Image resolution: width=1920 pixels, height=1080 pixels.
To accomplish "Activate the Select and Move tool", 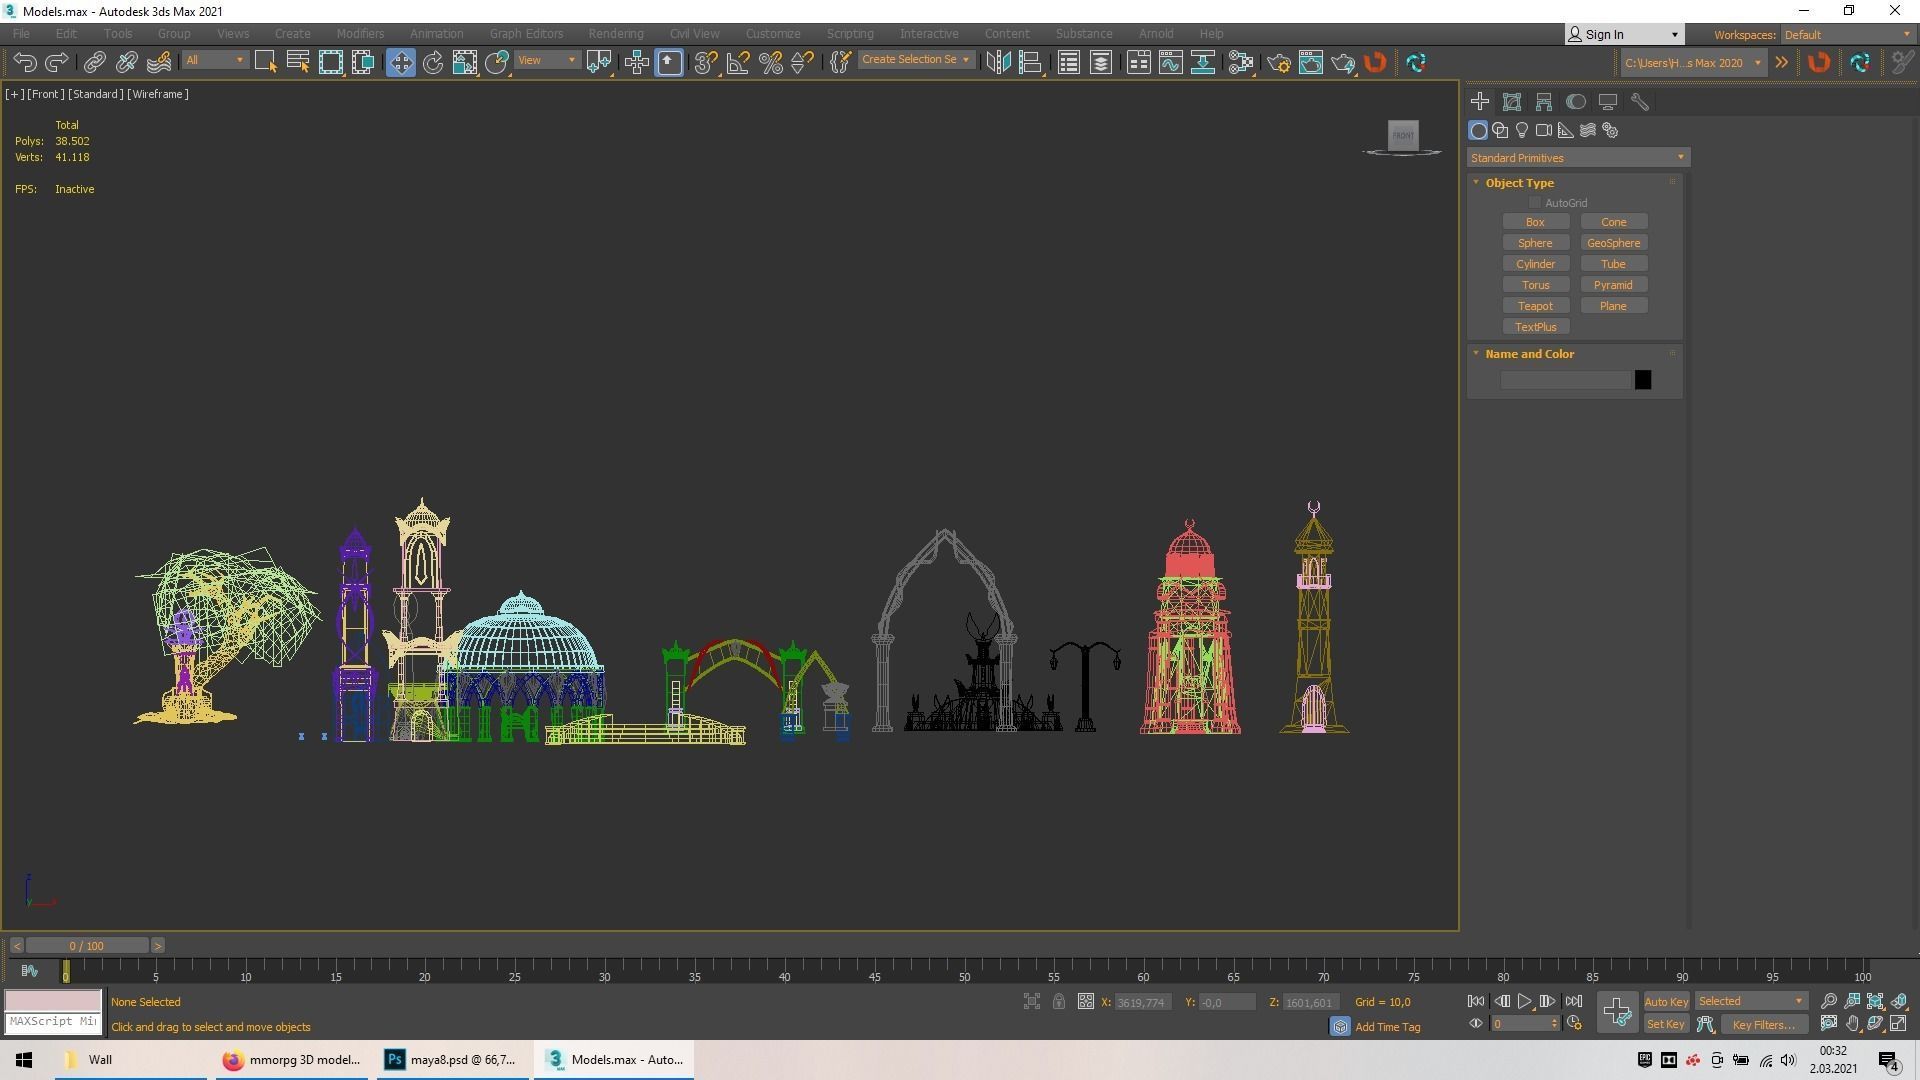I will pos(400,63).
